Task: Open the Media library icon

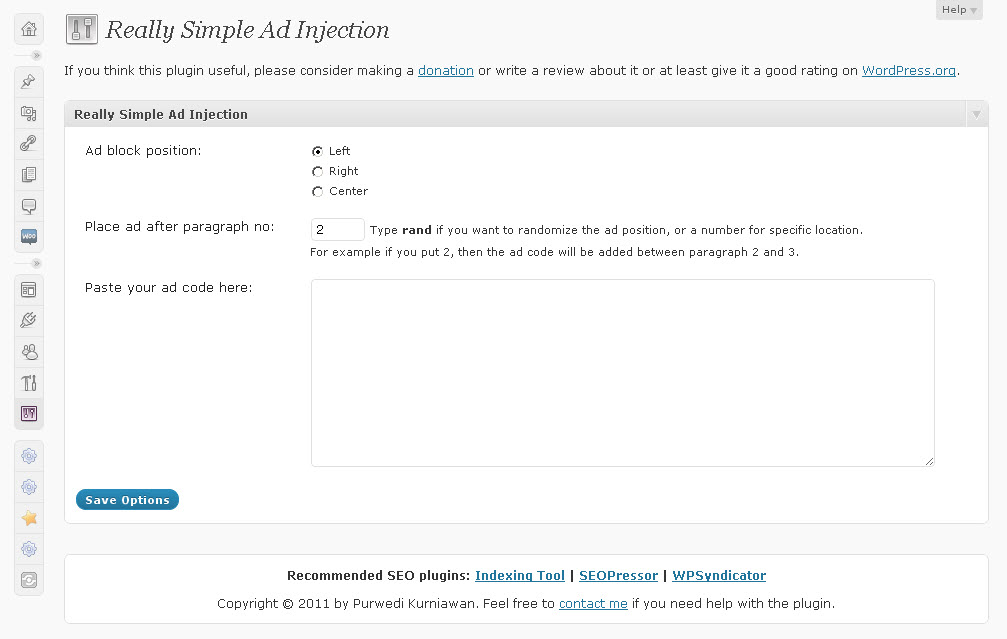Action: 29,113
